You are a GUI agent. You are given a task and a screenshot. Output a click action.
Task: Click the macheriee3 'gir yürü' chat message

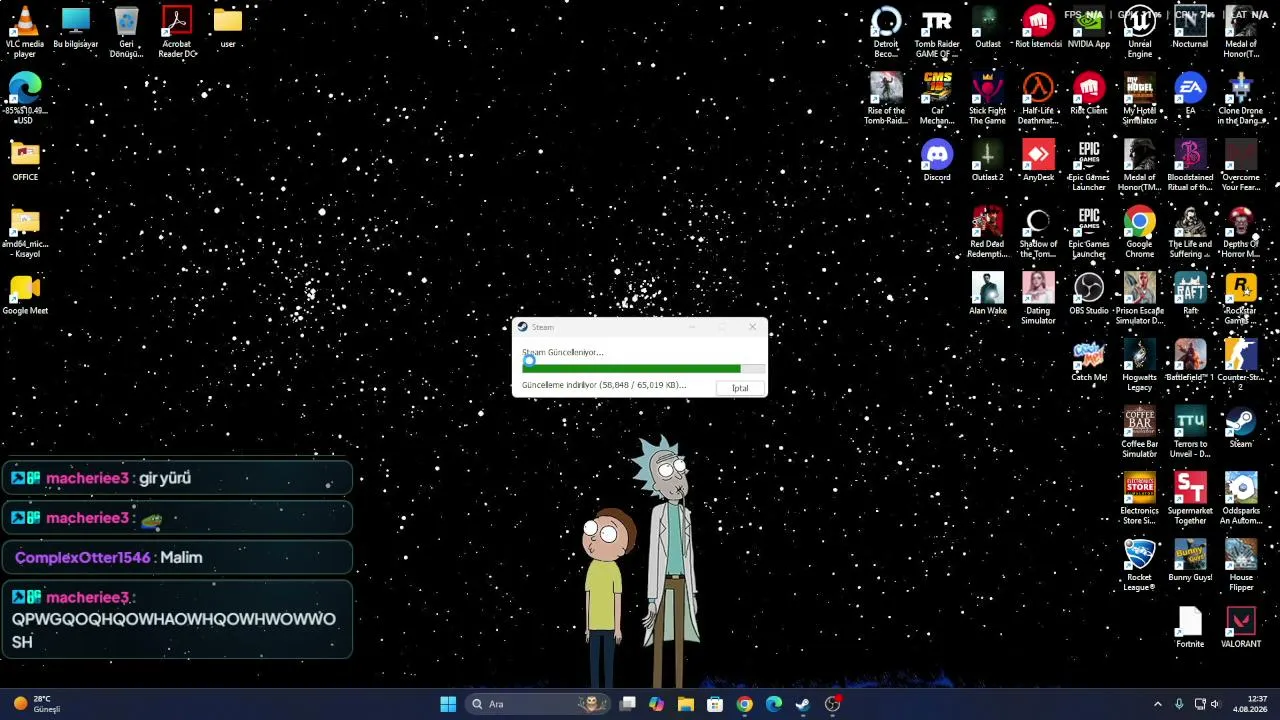(x=177, y=478)
